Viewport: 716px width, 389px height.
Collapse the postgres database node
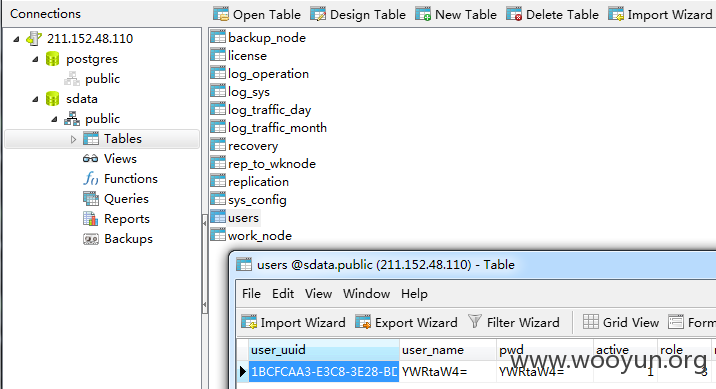36,59
